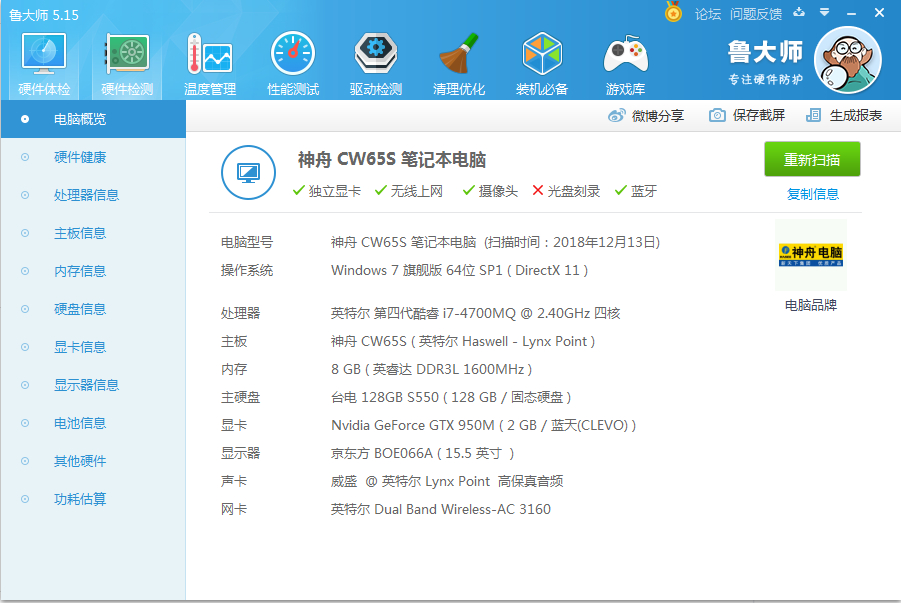Open 其他硬件 in the sidebar
The width and height of the screenshot is (901, 603).
[93, 461]
